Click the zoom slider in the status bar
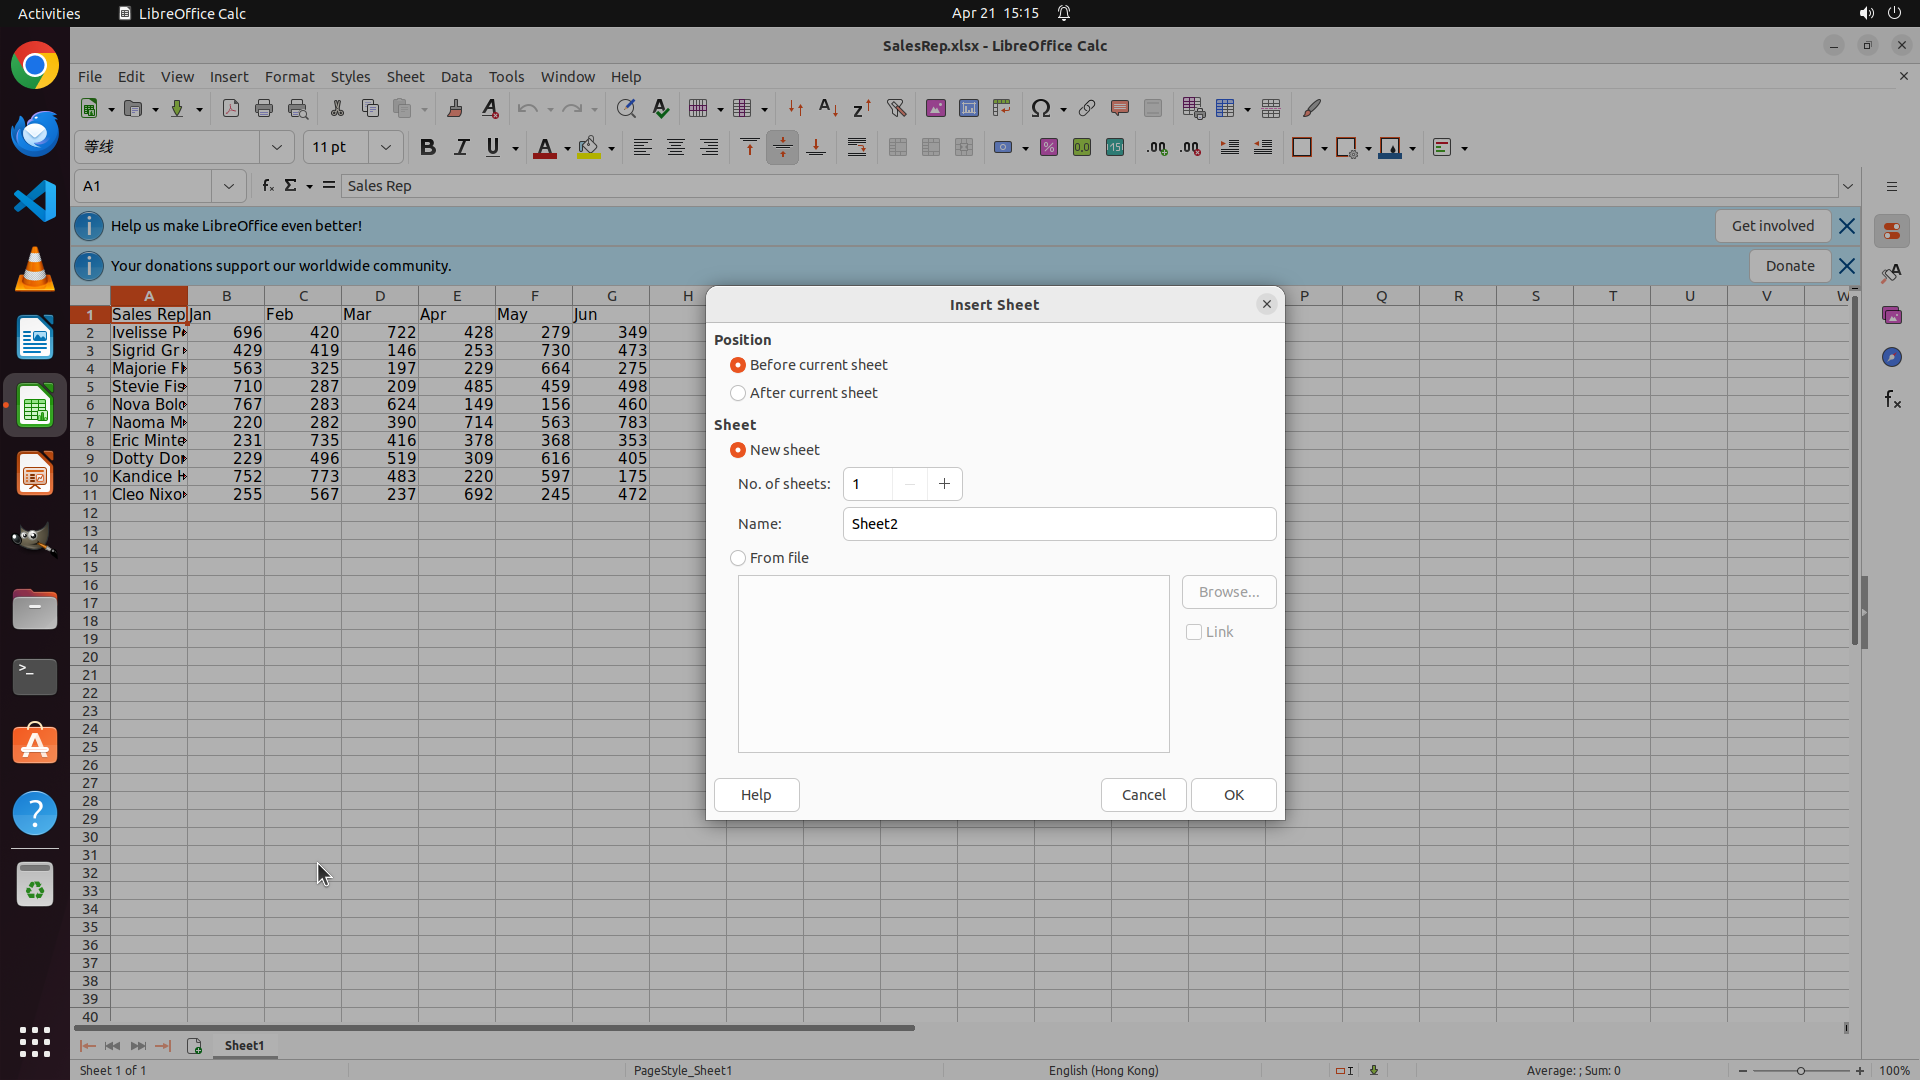1920x1080 pixels. pyautogui.click(x=1800, y=1071)
